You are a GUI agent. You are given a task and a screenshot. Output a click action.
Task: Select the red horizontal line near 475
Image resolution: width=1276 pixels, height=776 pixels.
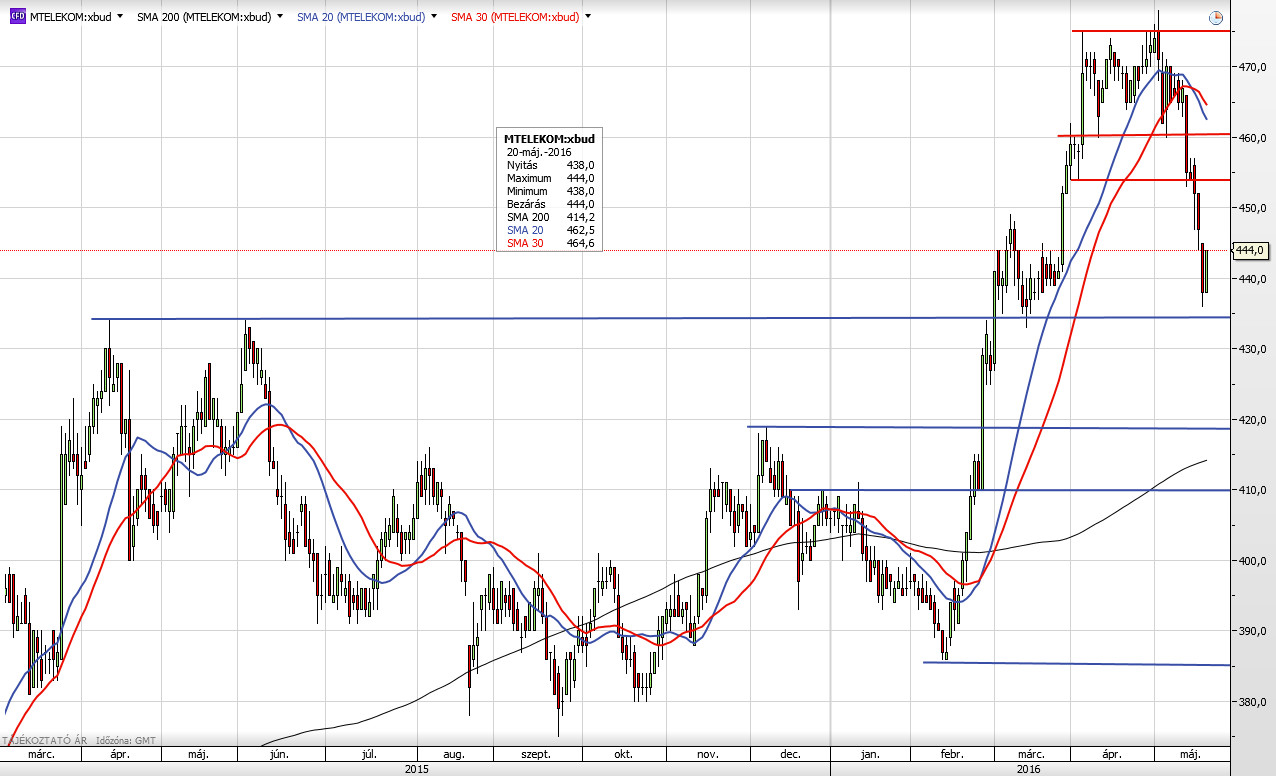tap(1150, 31)
